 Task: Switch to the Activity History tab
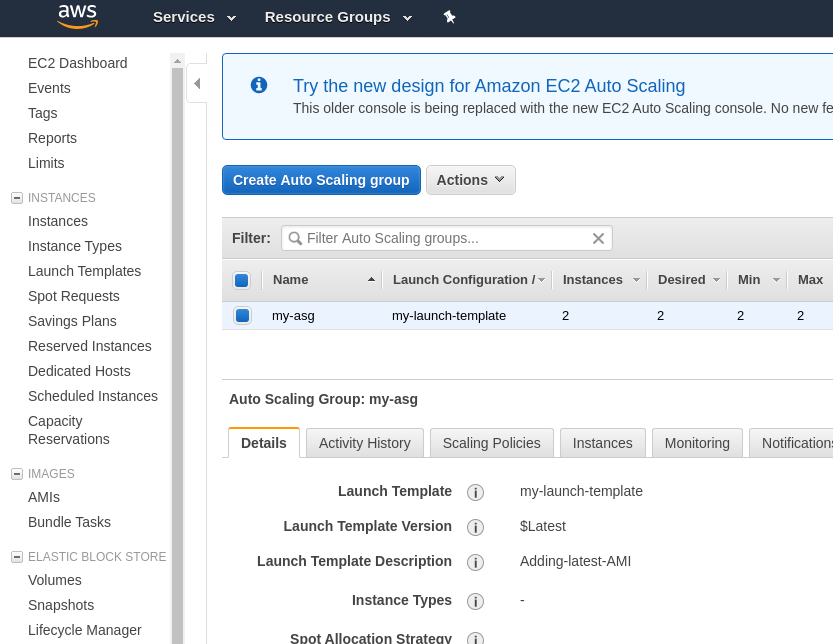[365, 443]
